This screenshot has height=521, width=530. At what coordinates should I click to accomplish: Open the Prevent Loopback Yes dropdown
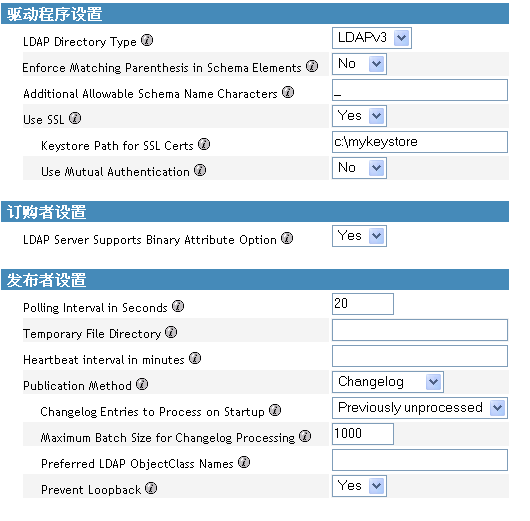click(x=359, y=486)
